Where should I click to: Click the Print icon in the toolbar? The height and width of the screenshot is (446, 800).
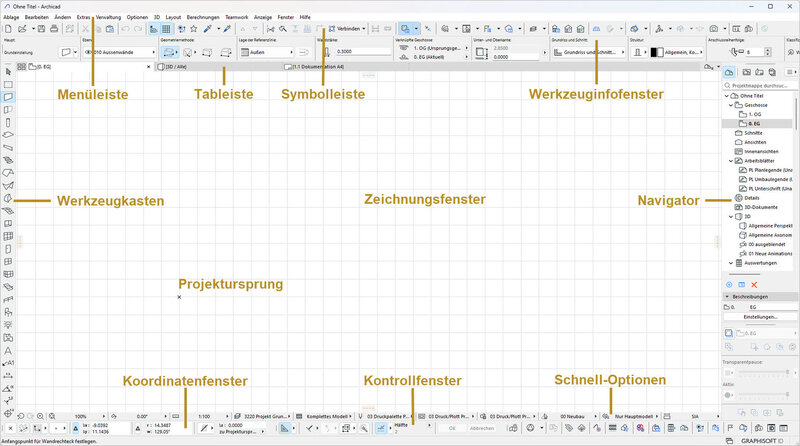coord(53,30)
